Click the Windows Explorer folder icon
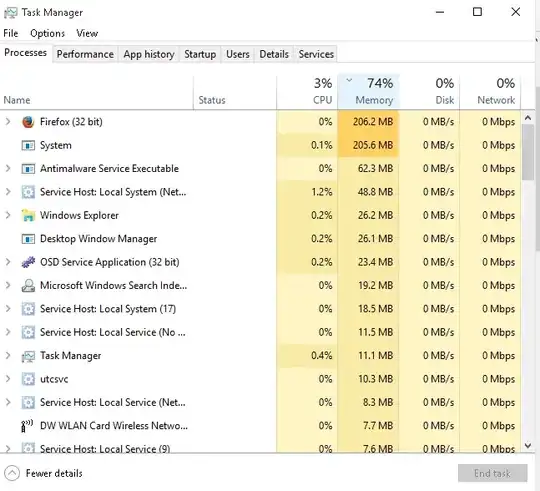The width and height of the screenshot is (540, 491). 28,216
